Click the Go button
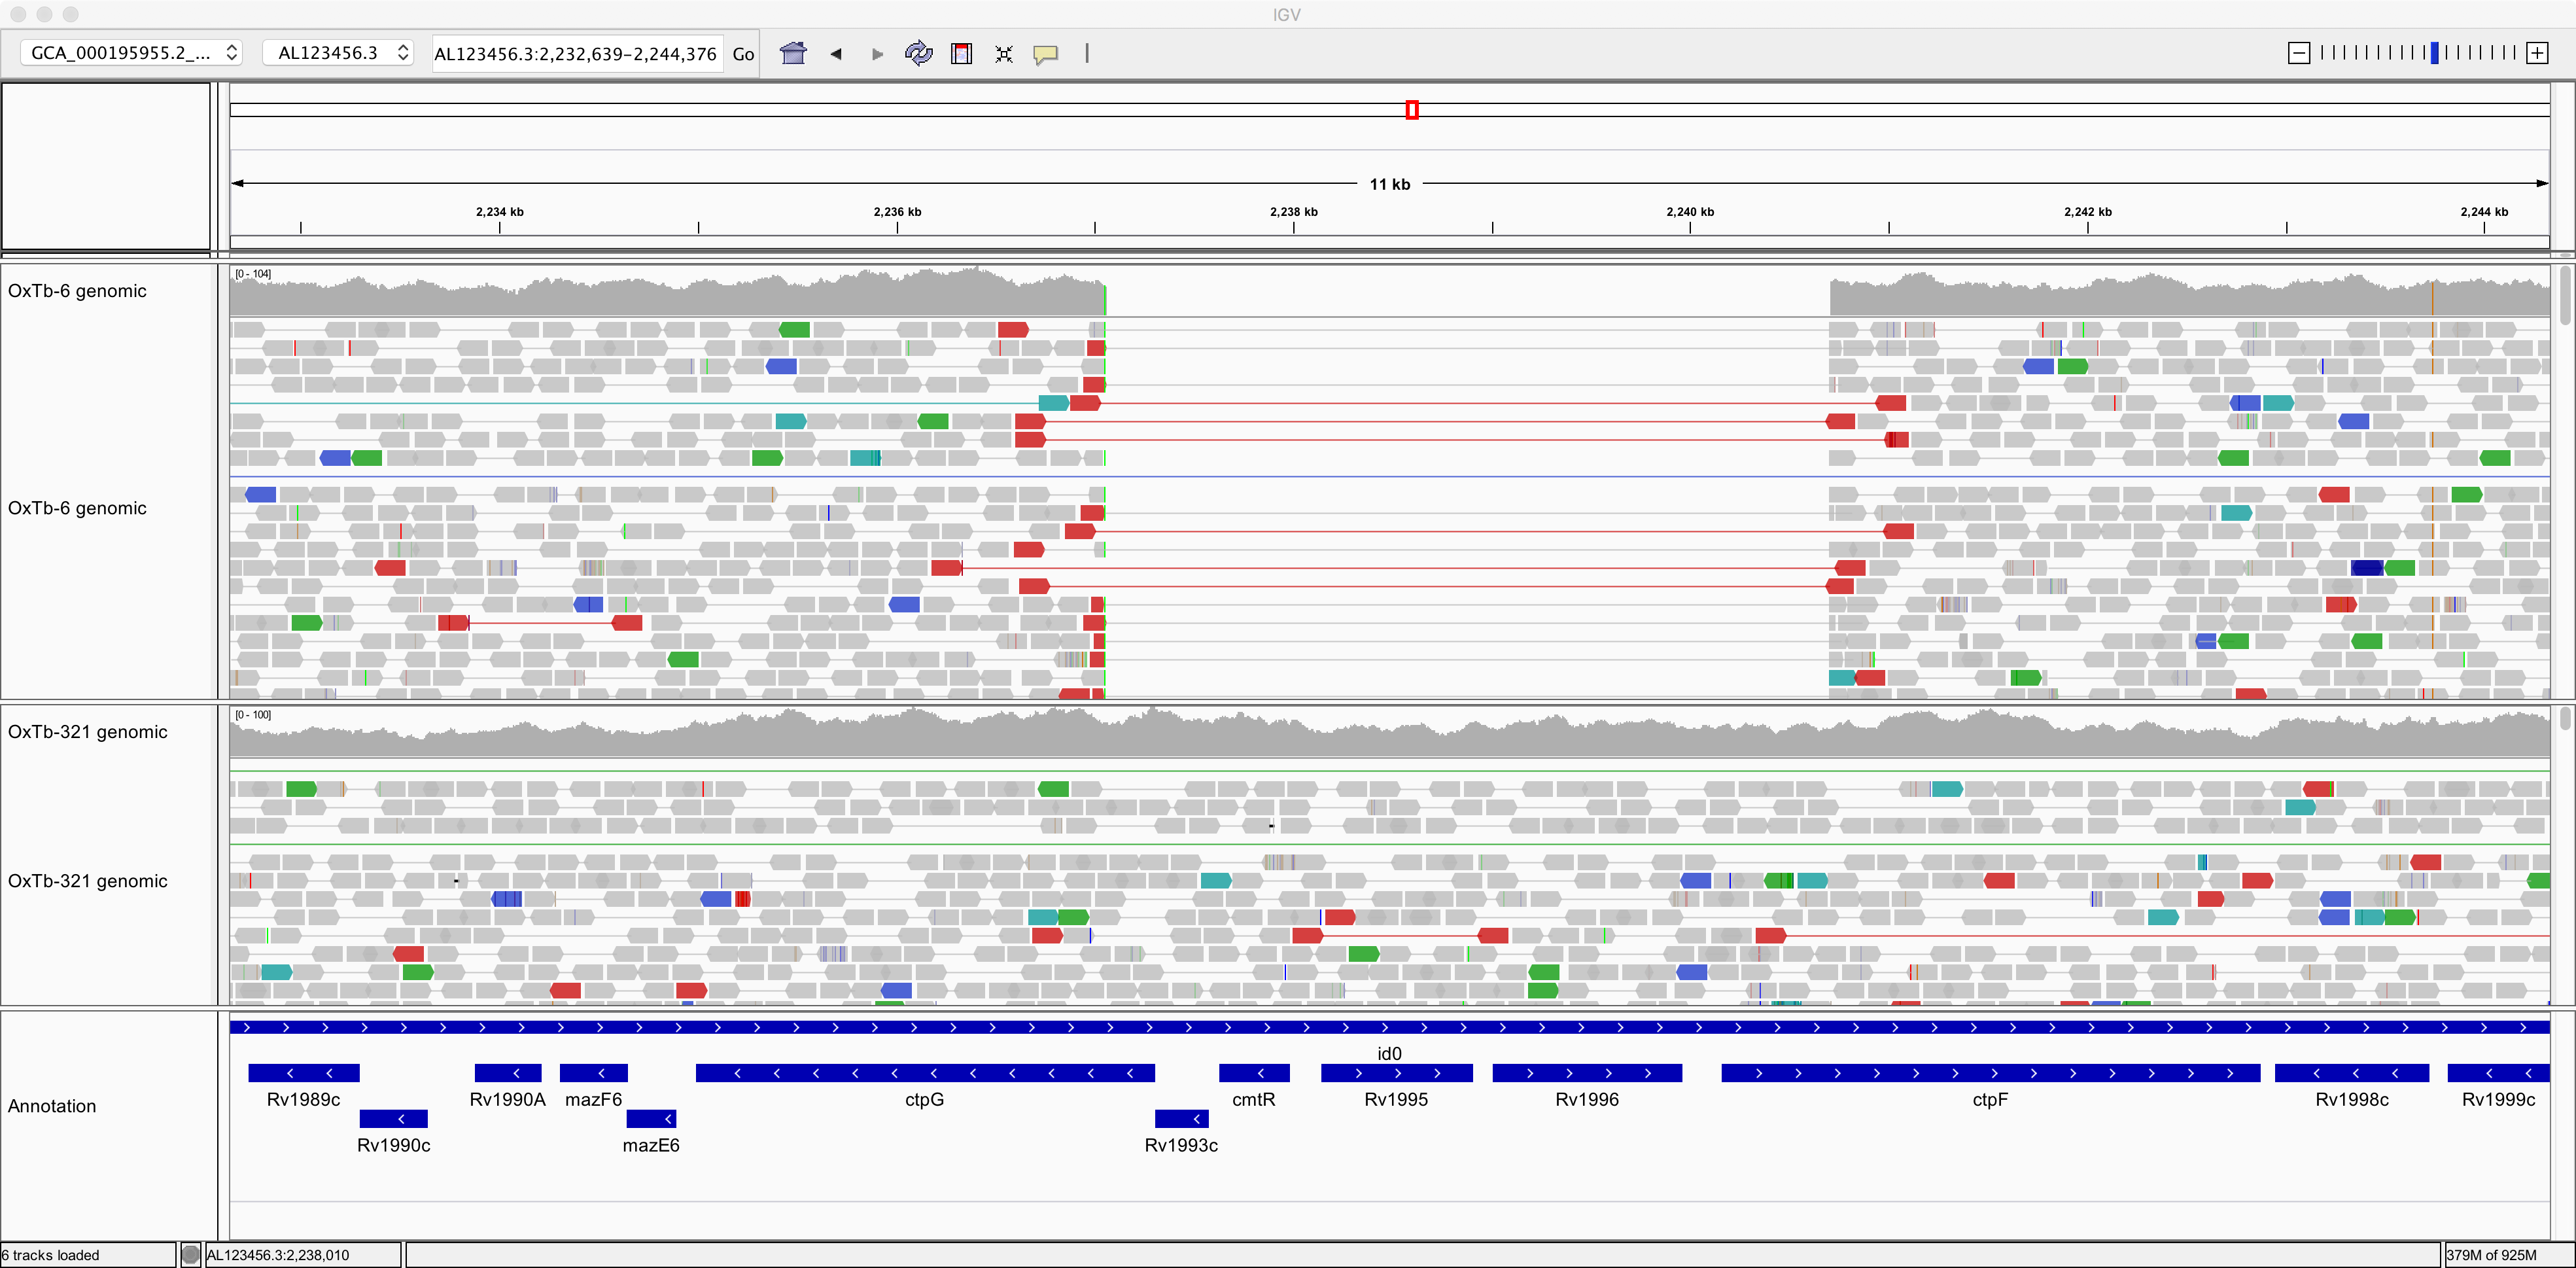2576x1268 pixels. (x=743, y=54)
